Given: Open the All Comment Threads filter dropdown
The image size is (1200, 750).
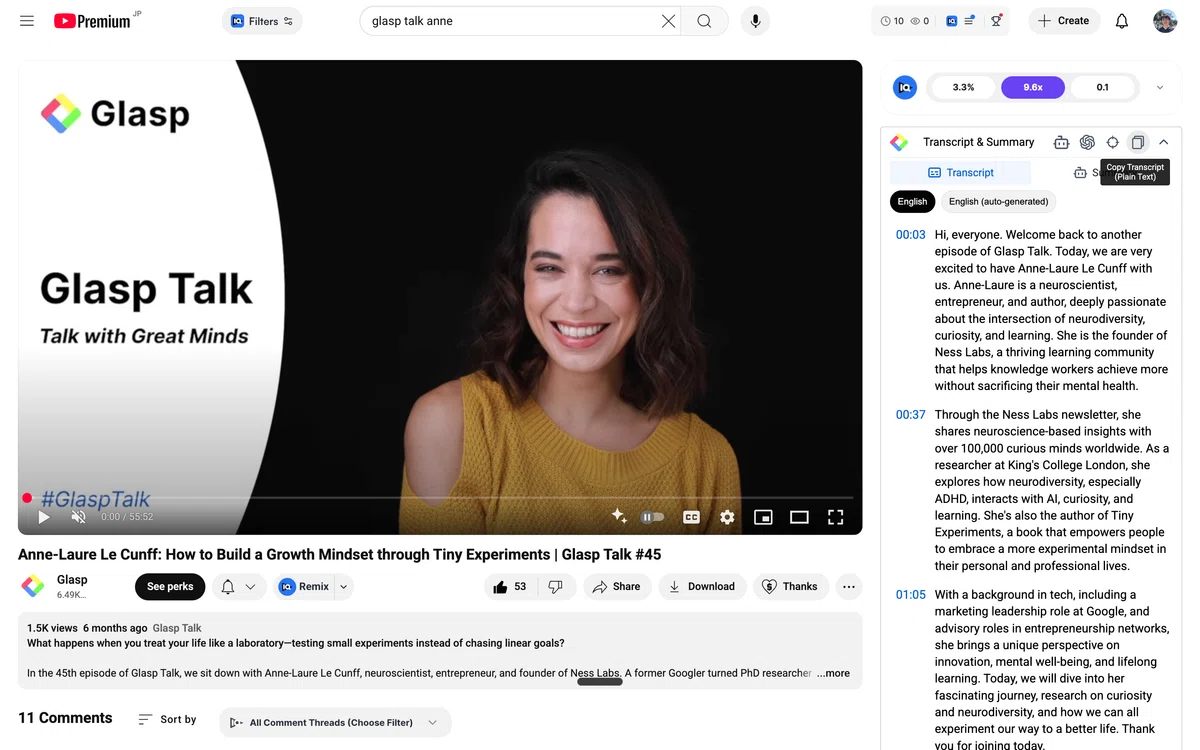Looking at the screenshot, I should coord(335,722).
